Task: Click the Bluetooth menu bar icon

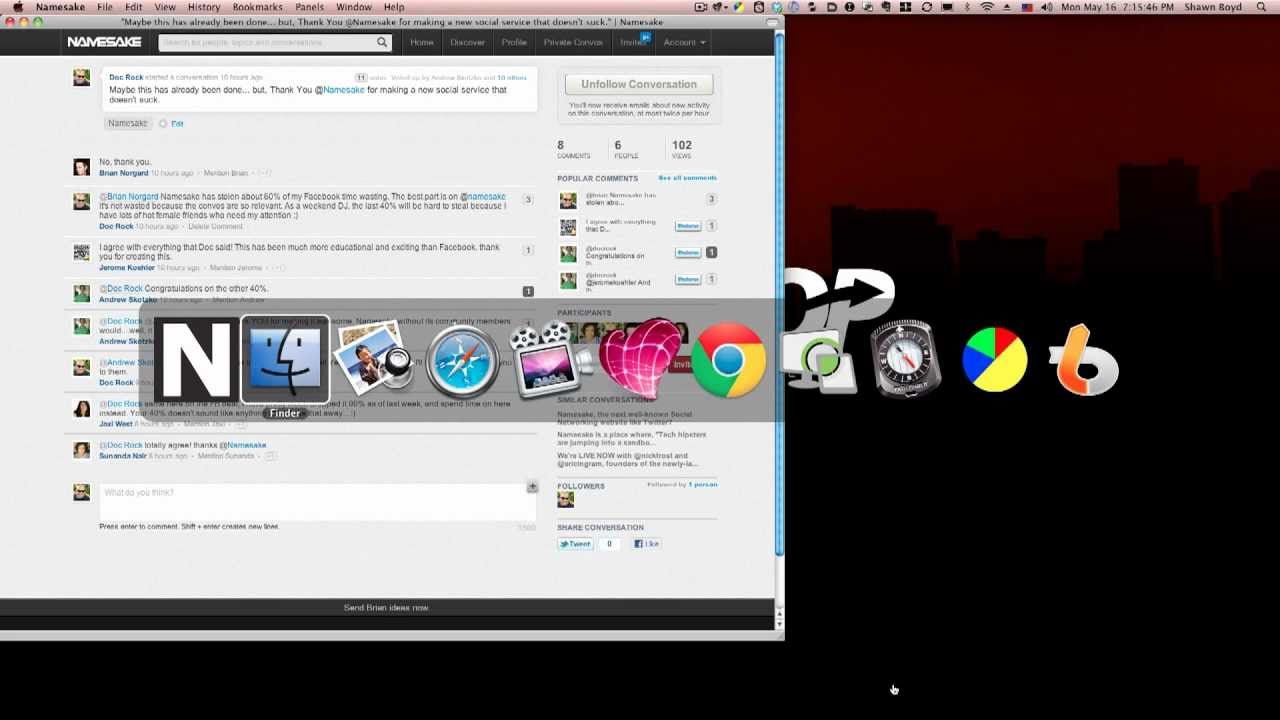Action: click(x=967, y=7)
